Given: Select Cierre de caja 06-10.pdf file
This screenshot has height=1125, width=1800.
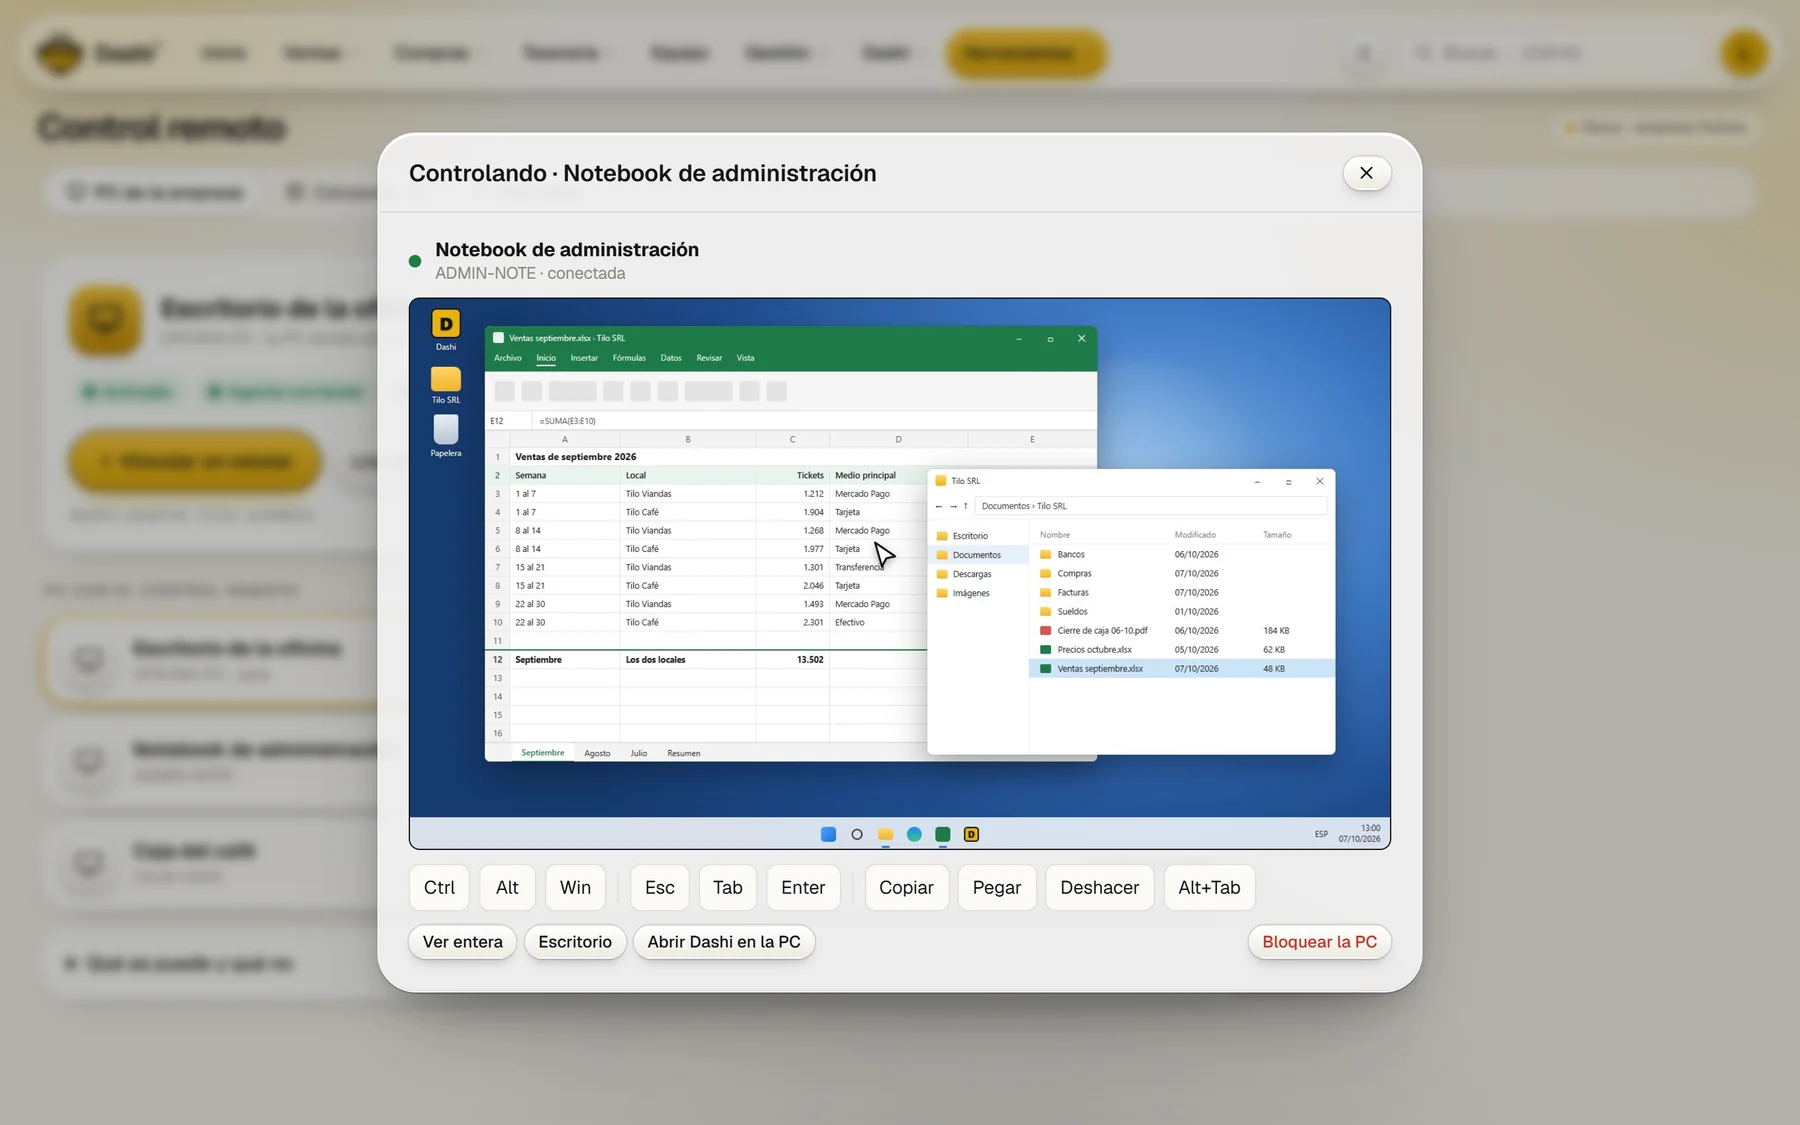Looking at the screenshot, I should click(x=1181, y=630).
